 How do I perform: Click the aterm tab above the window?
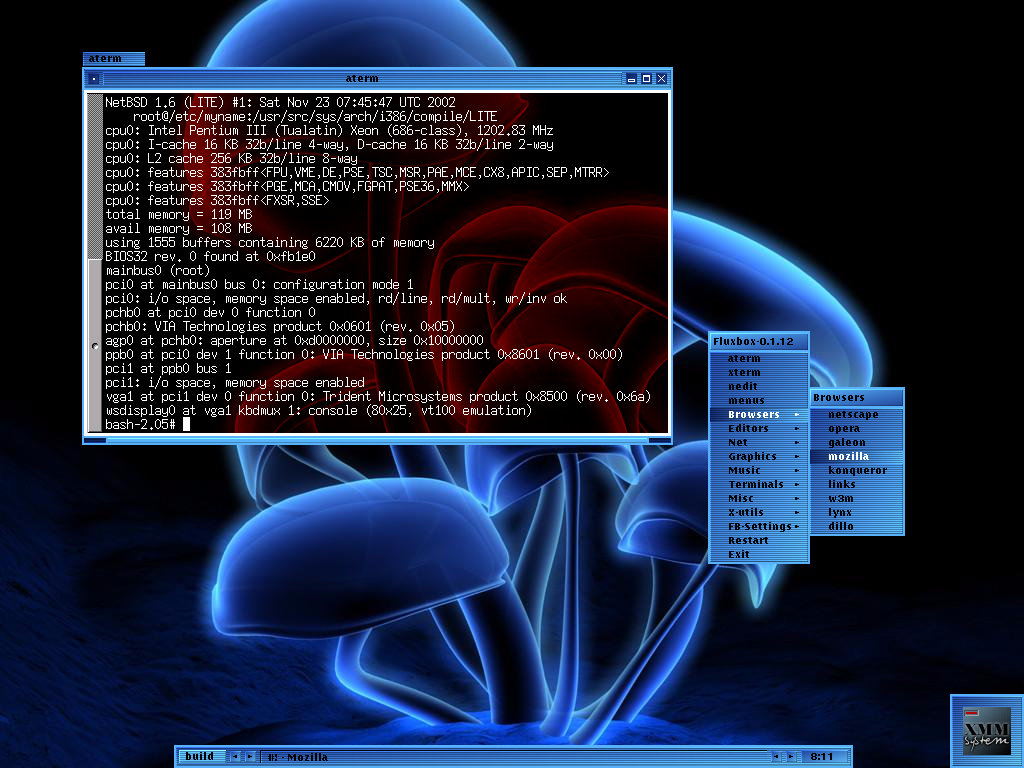[x=112, y=58]
